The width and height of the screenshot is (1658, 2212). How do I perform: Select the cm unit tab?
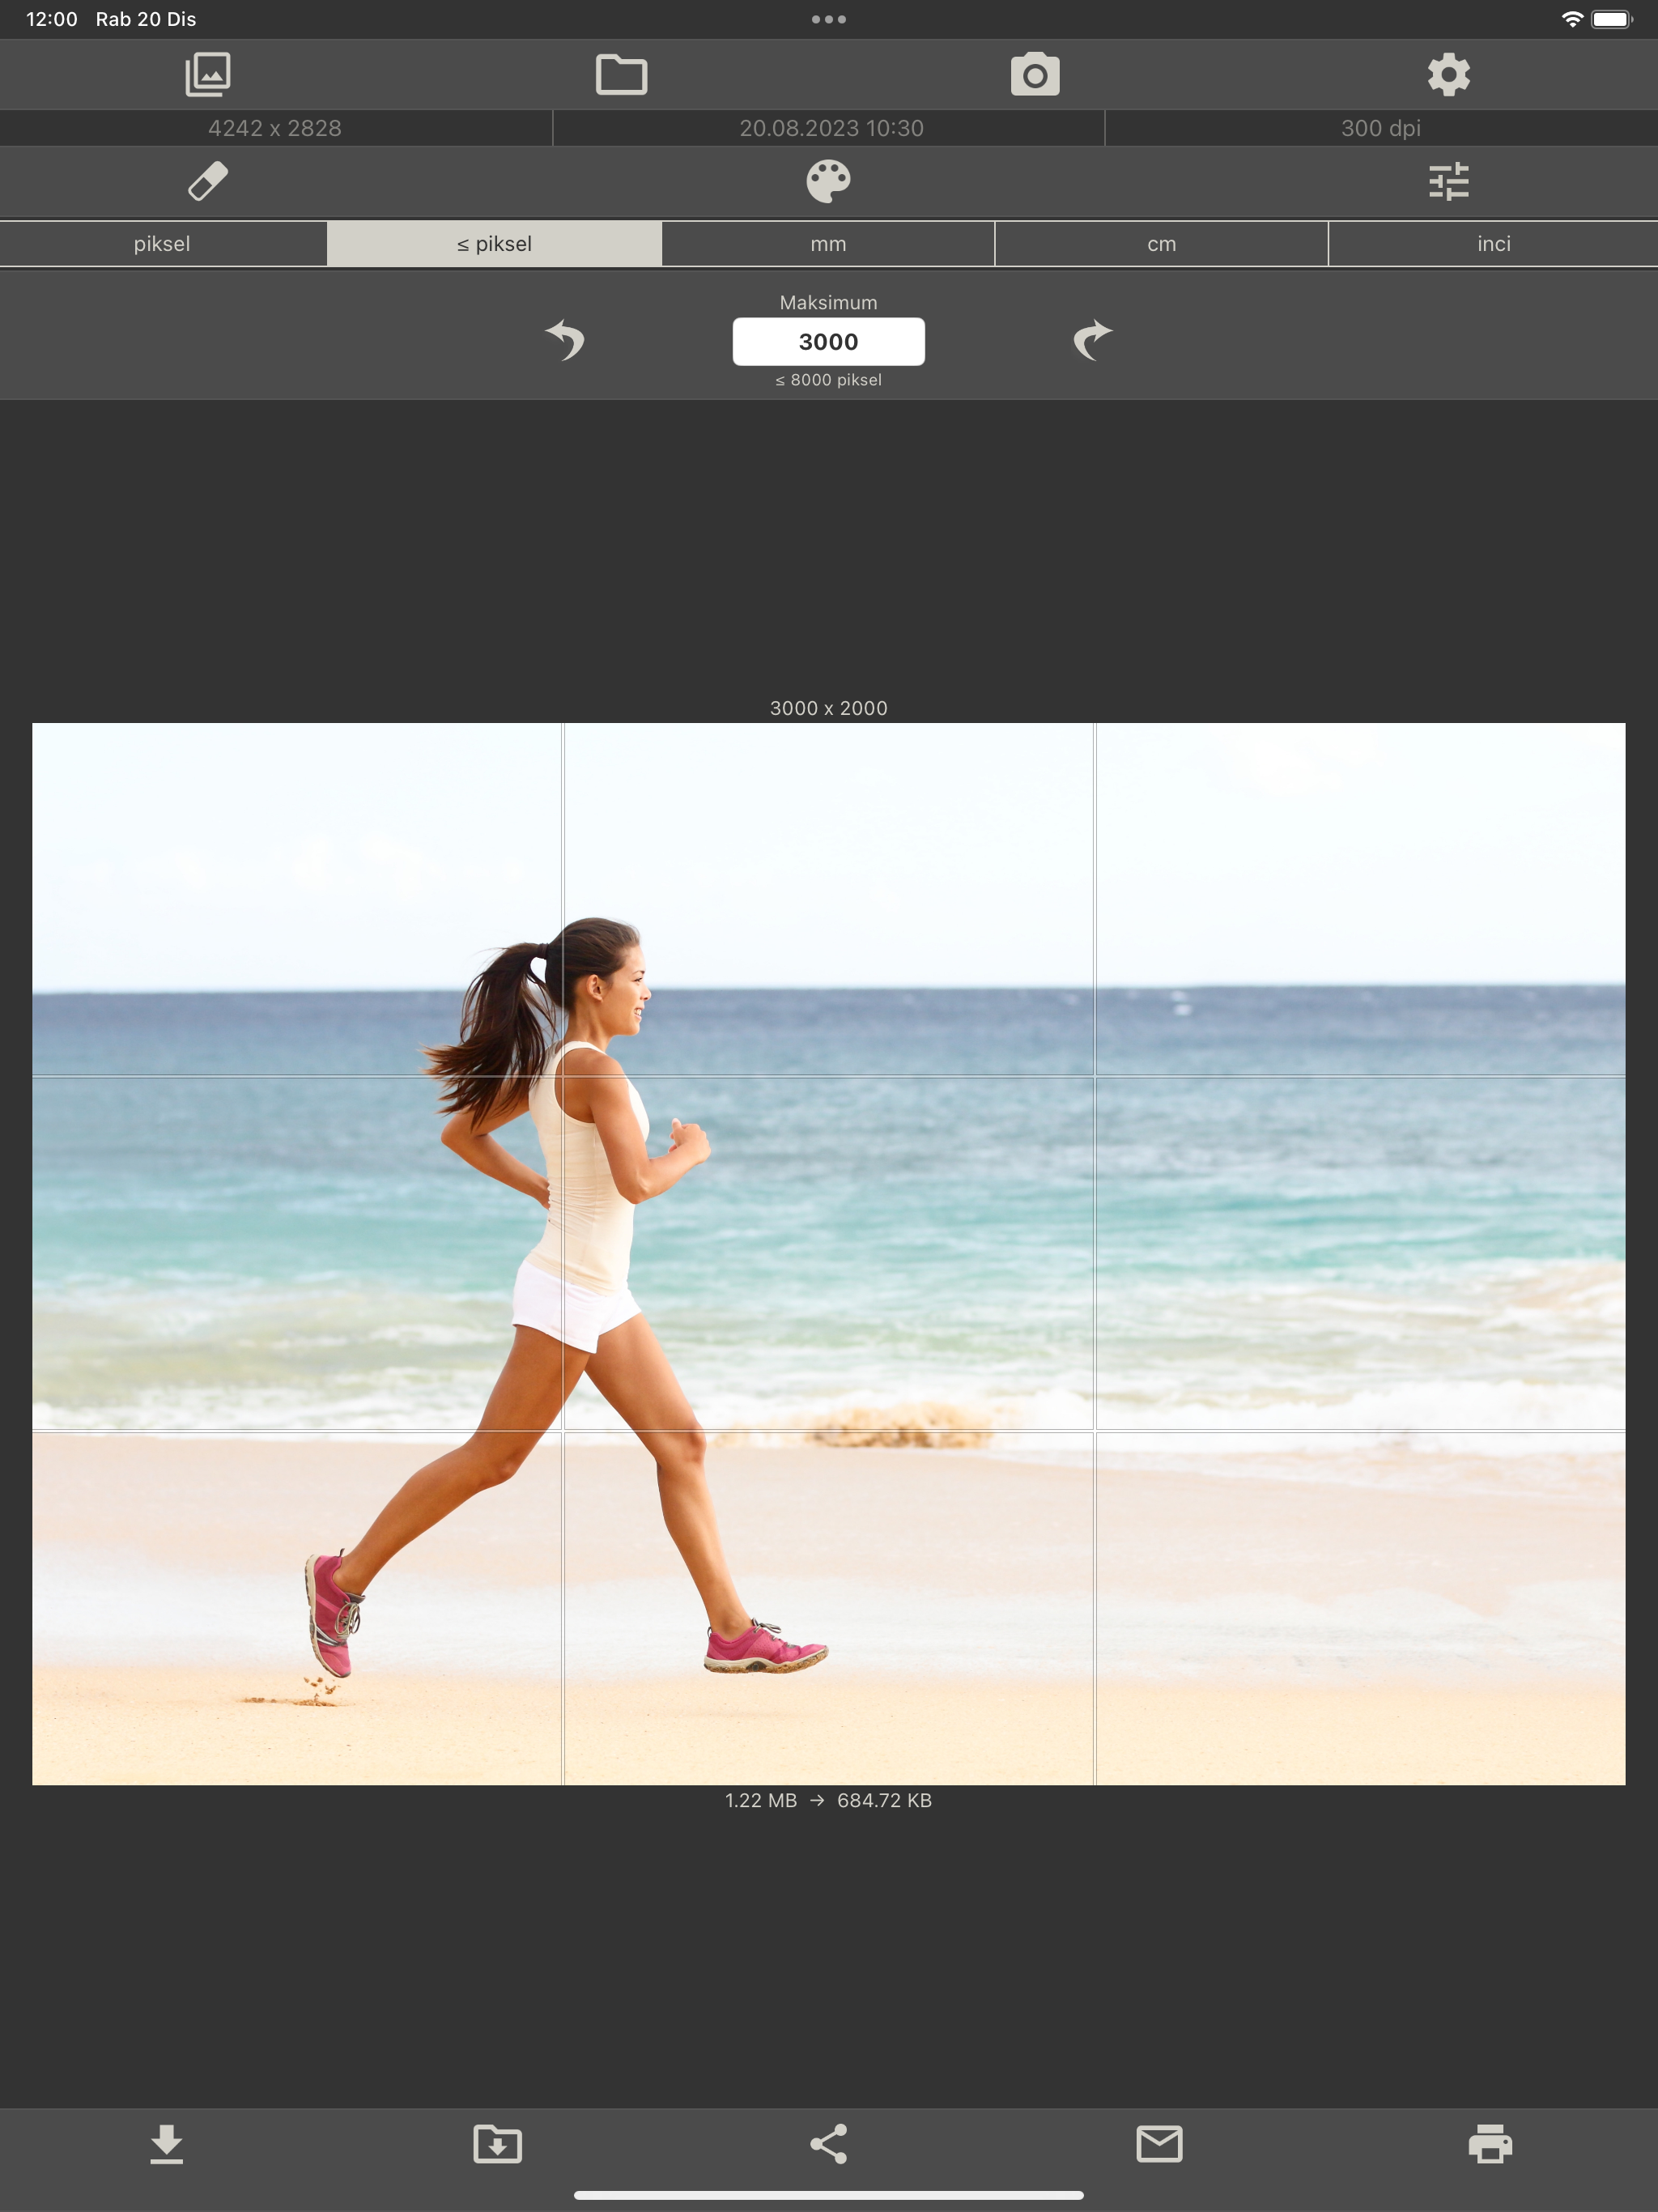1161,244
